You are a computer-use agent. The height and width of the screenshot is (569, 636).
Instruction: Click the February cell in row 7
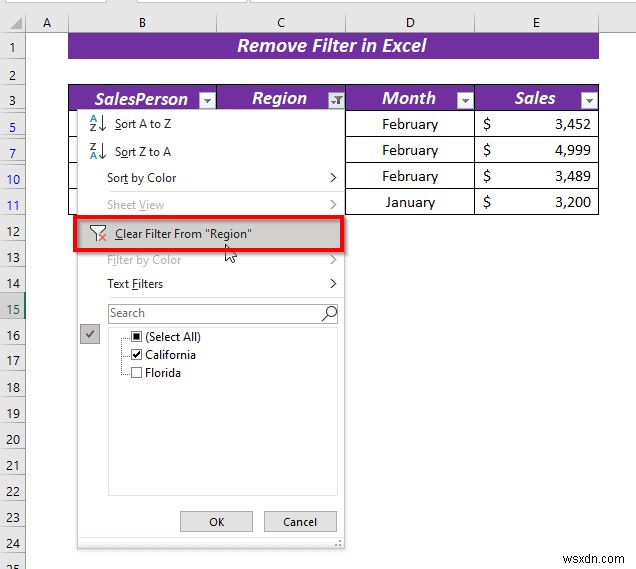pyautogui.click(x=410, y=150)
